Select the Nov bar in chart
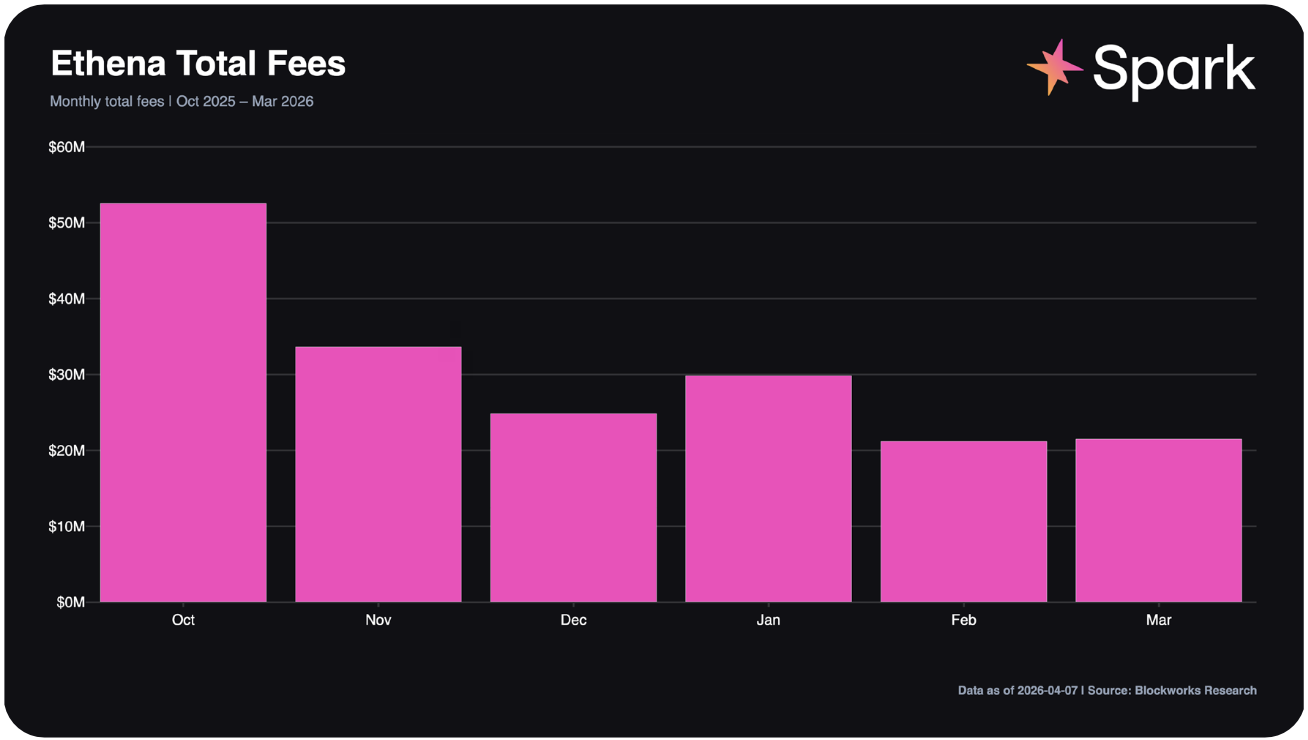 pos(378,474)
